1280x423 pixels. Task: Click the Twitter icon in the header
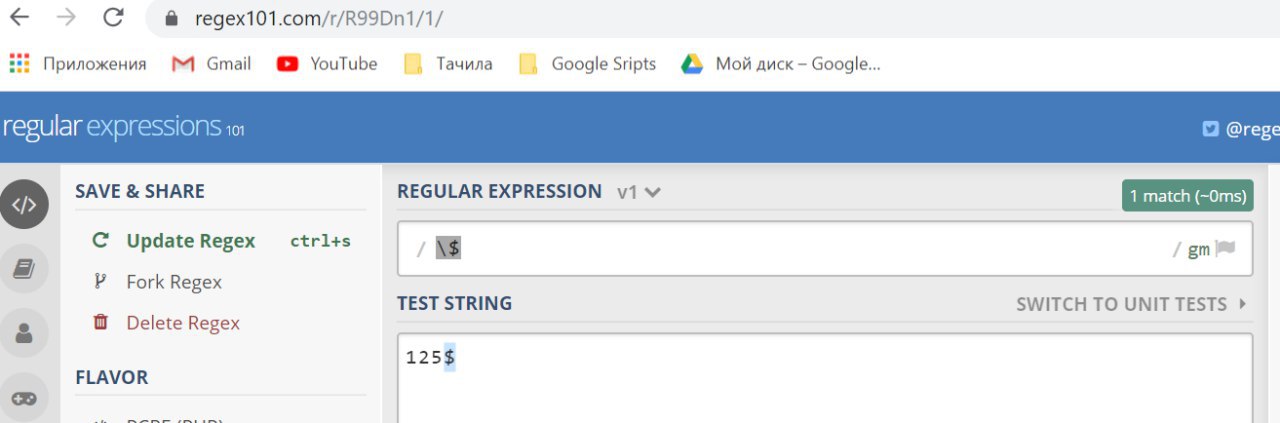pos(1211,128)
